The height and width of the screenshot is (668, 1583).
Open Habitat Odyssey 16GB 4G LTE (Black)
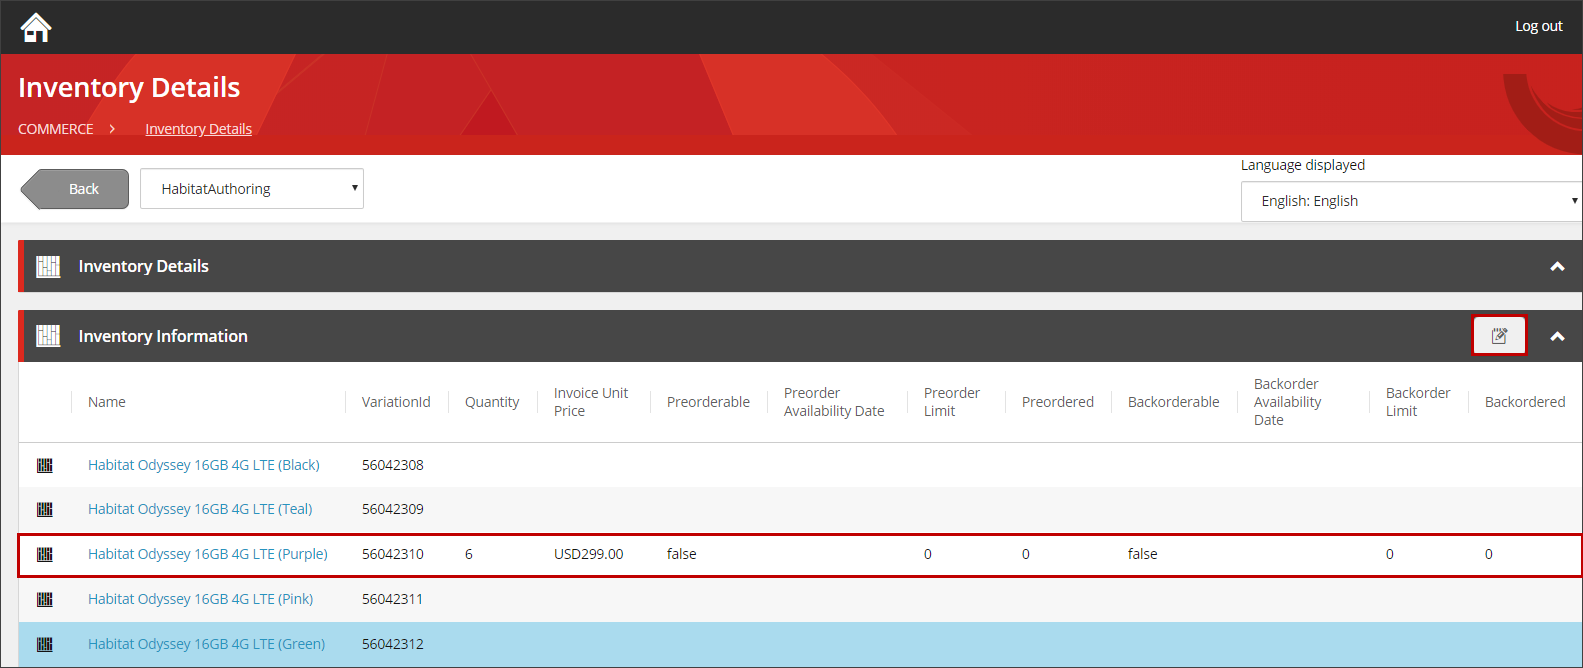[x=204, y=465]
